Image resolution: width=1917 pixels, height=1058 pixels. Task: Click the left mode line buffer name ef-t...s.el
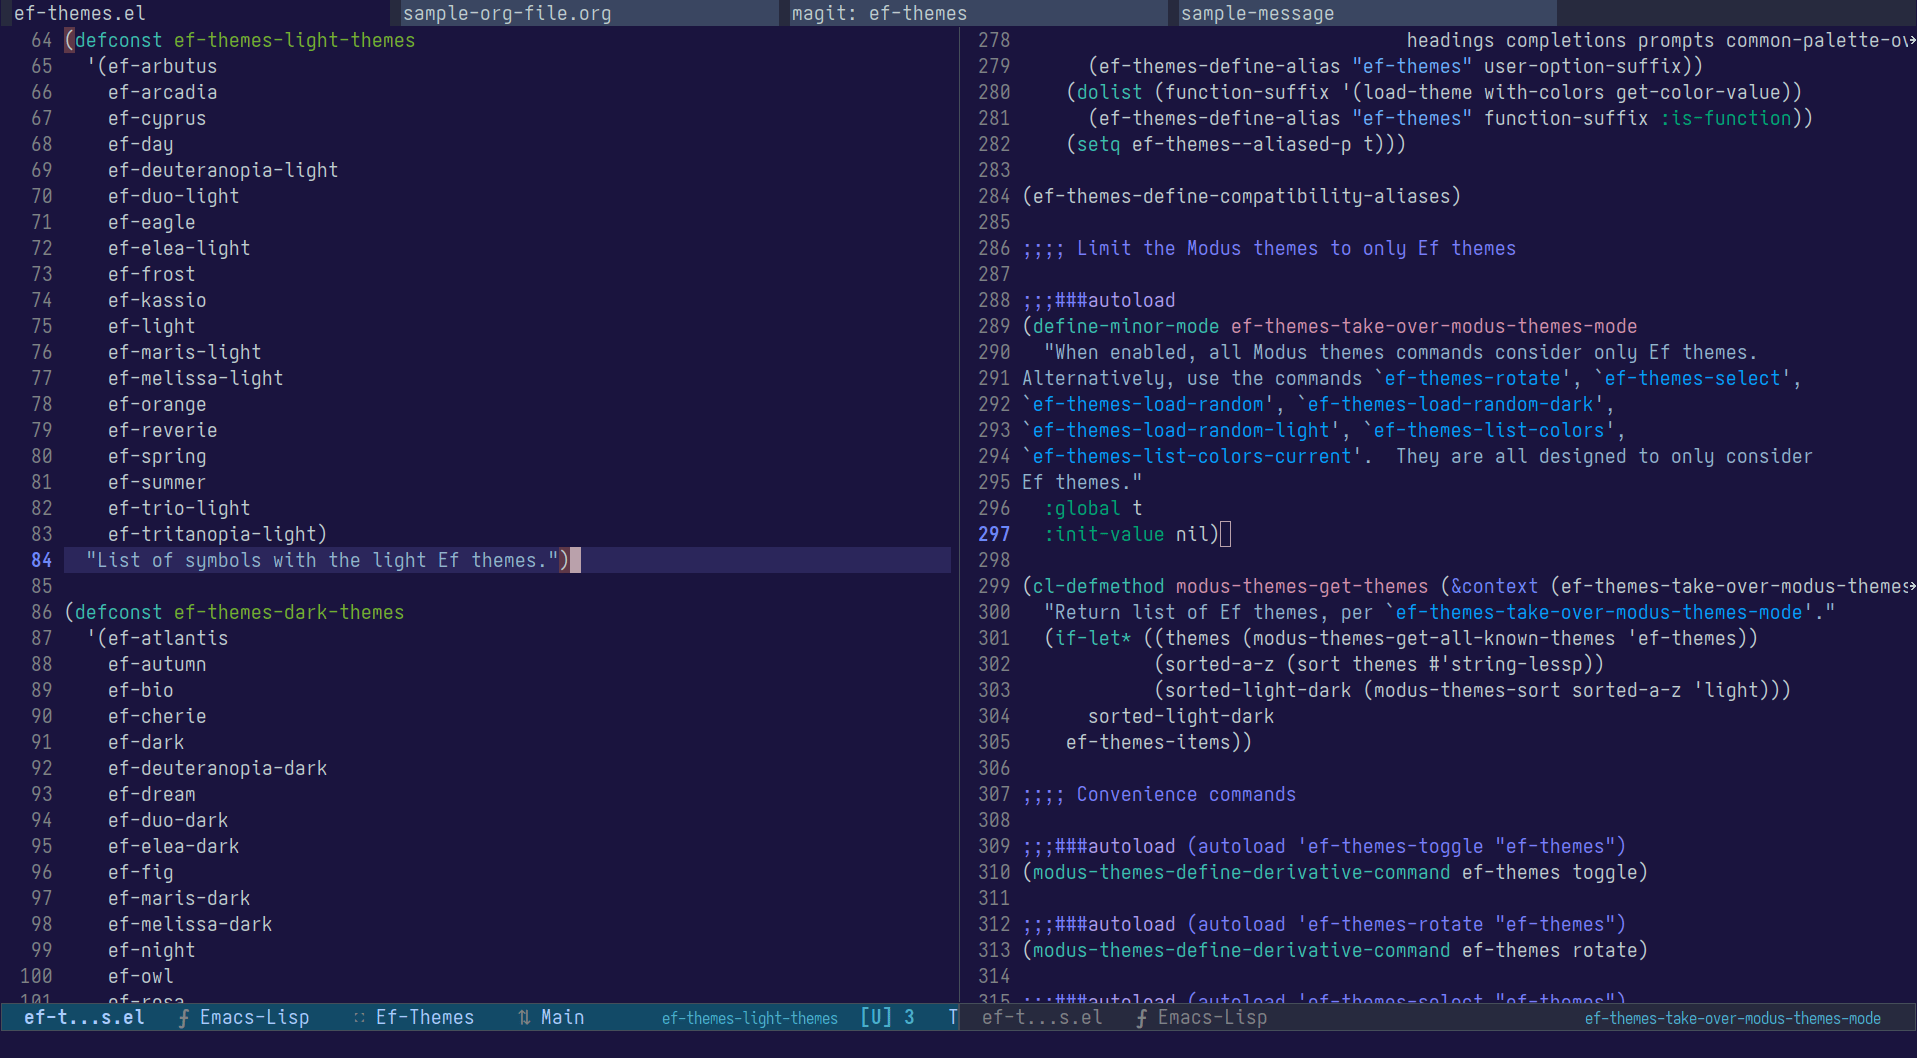pos(84,1017)
